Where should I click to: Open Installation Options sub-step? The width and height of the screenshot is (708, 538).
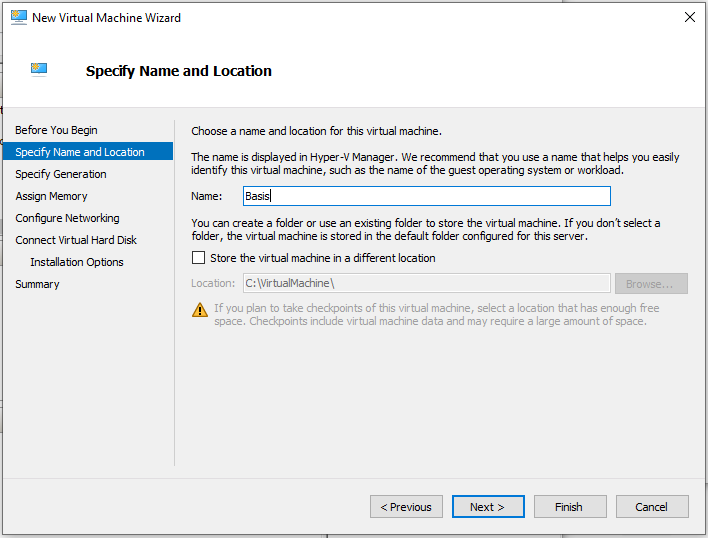coord(77,262)
